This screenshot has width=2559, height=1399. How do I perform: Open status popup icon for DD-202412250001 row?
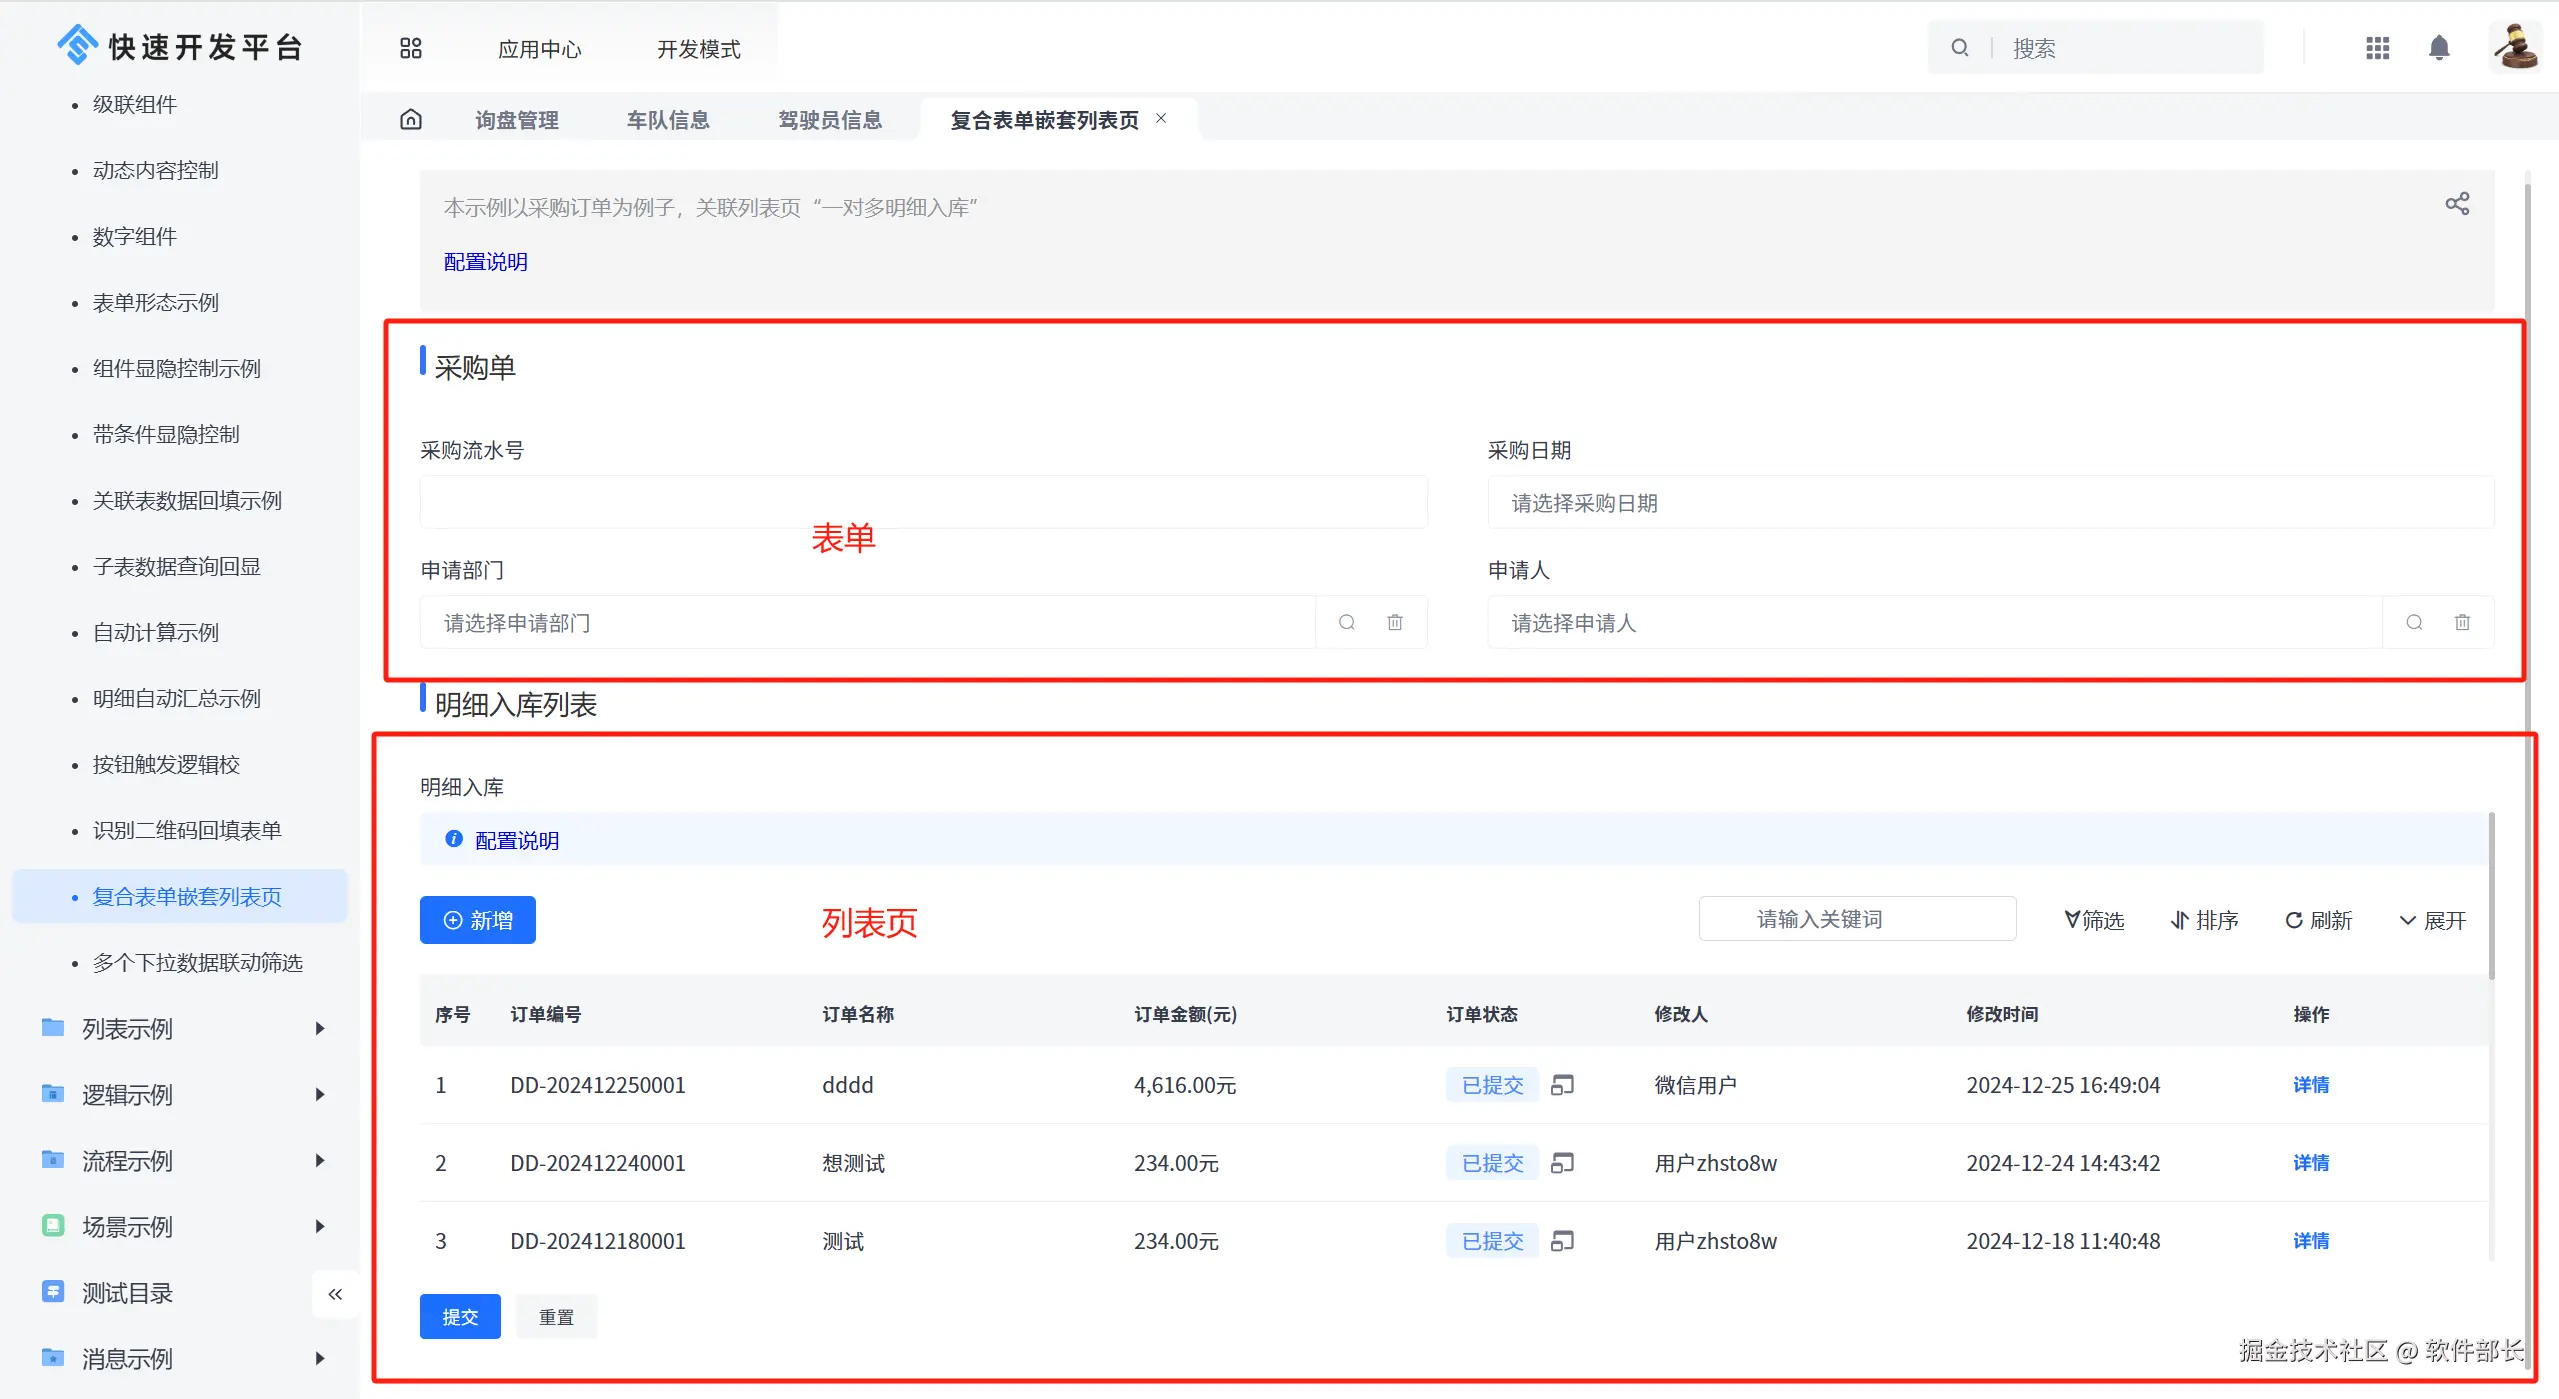coord(1561,1085)
